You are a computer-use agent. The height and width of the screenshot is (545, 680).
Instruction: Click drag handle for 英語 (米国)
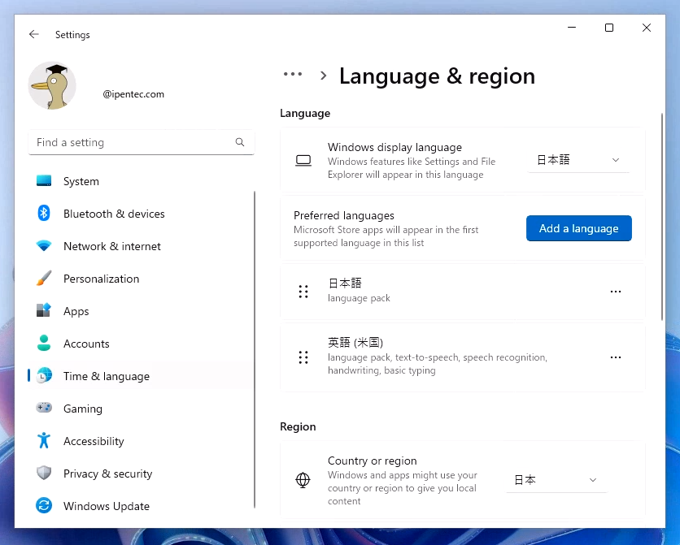point(303,357)
